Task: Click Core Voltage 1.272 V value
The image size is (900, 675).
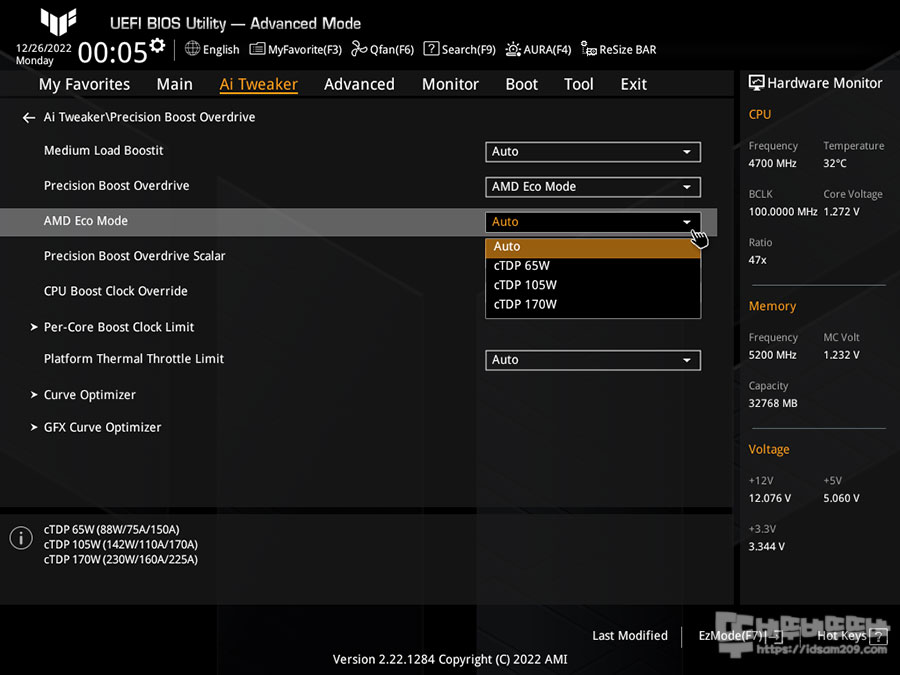Action: (x=841, y=212)
